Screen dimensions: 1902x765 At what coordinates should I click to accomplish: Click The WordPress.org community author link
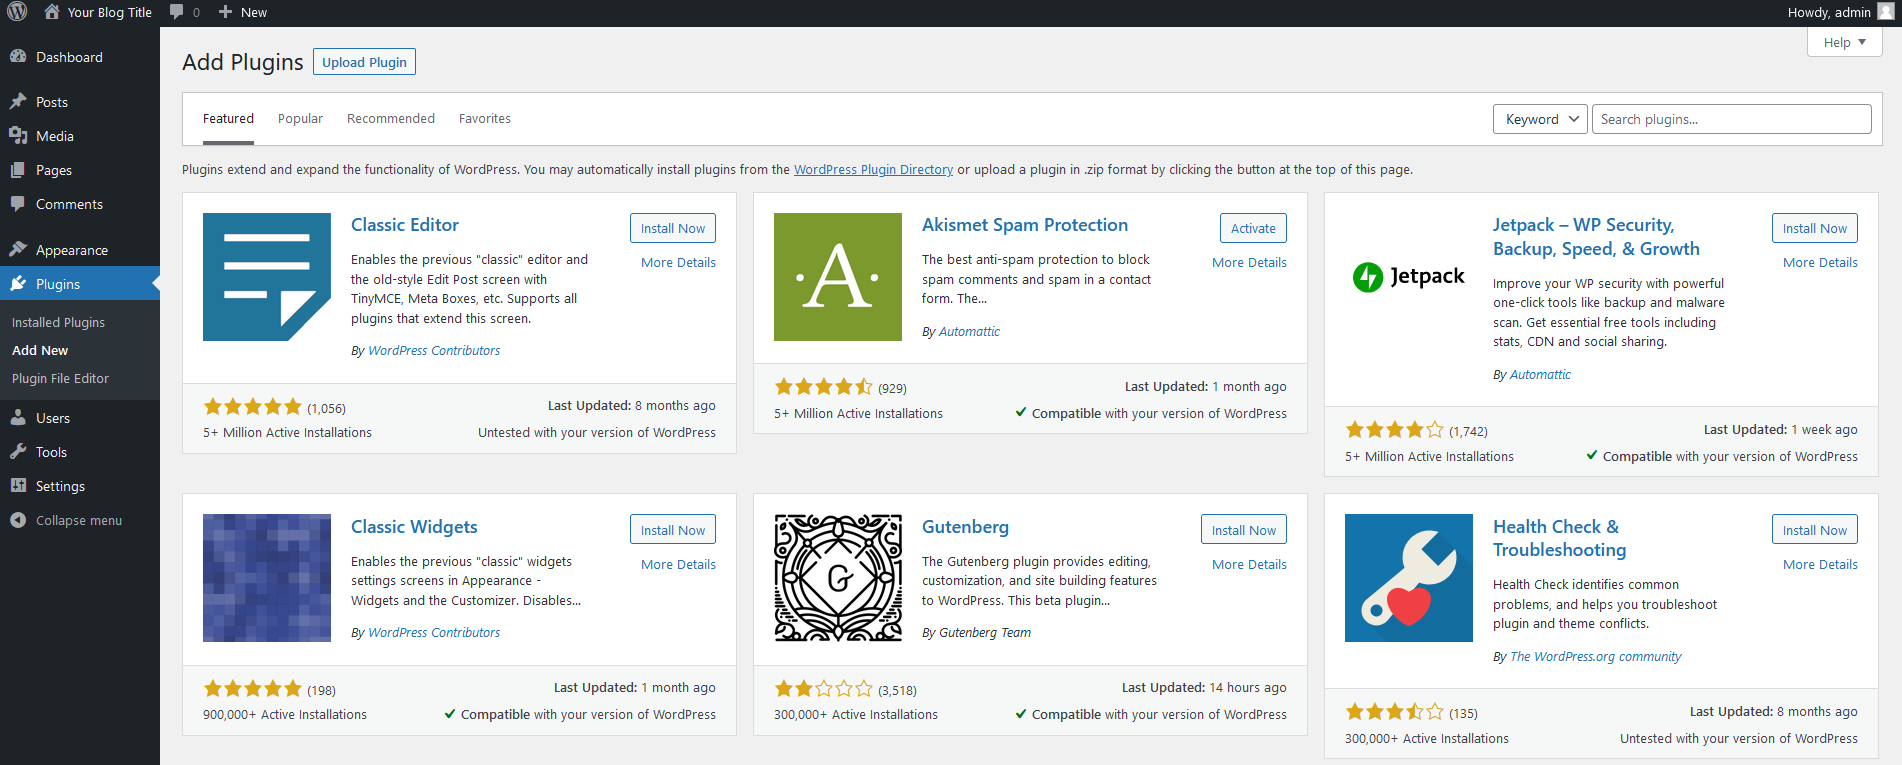(x=1595, y=656)
